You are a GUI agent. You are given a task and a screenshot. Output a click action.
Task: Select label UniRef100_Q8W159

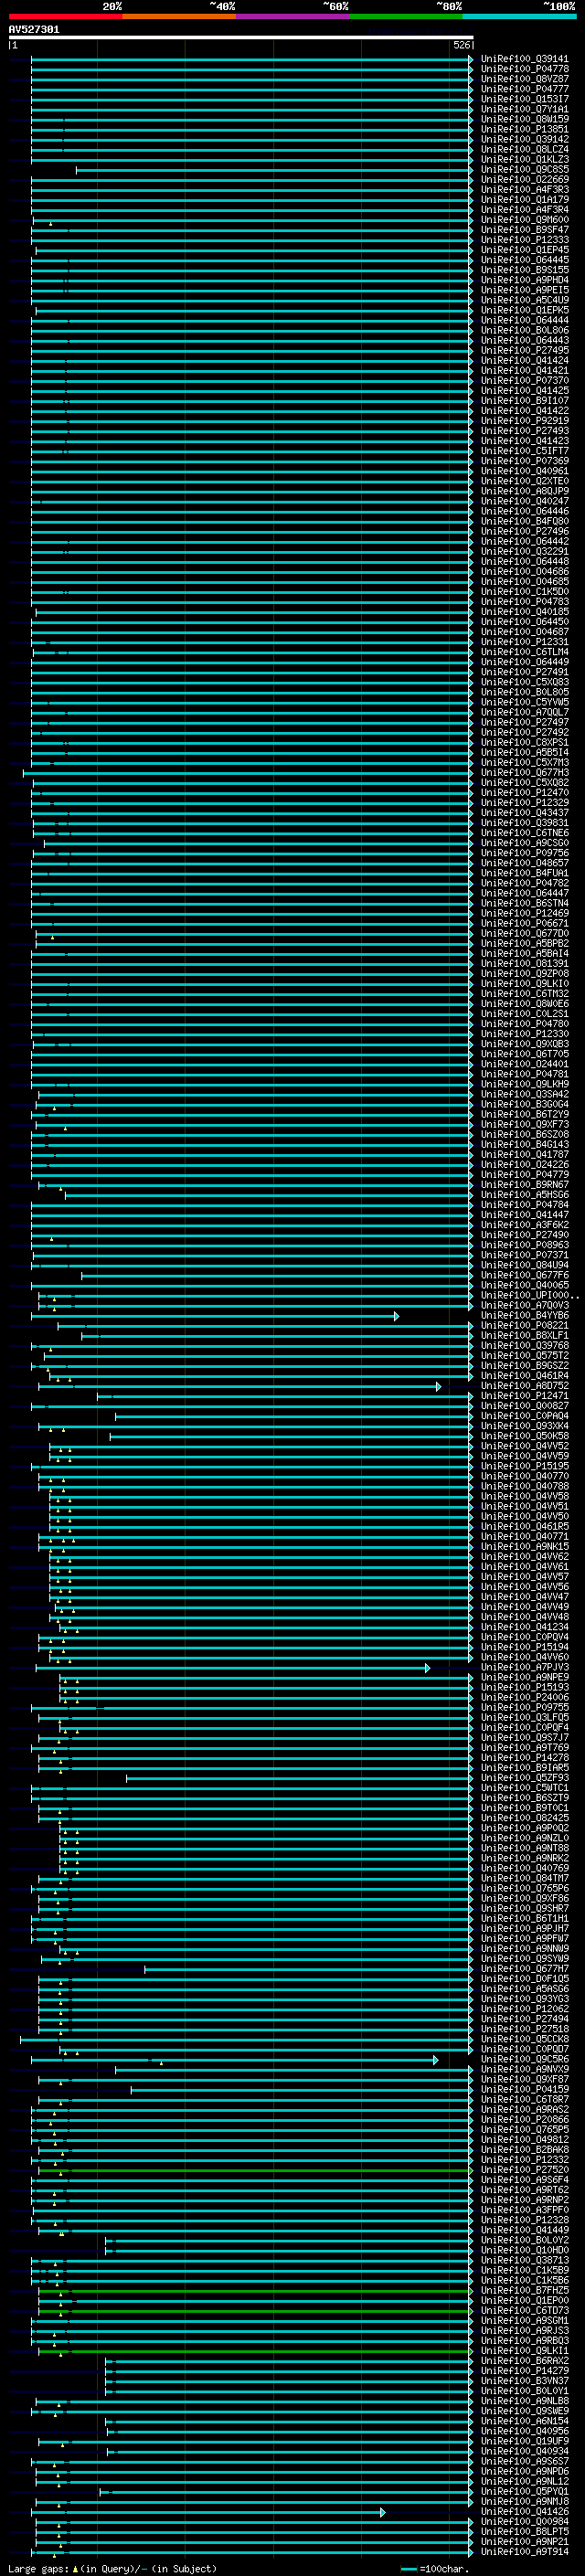click(x=525, y=119)
